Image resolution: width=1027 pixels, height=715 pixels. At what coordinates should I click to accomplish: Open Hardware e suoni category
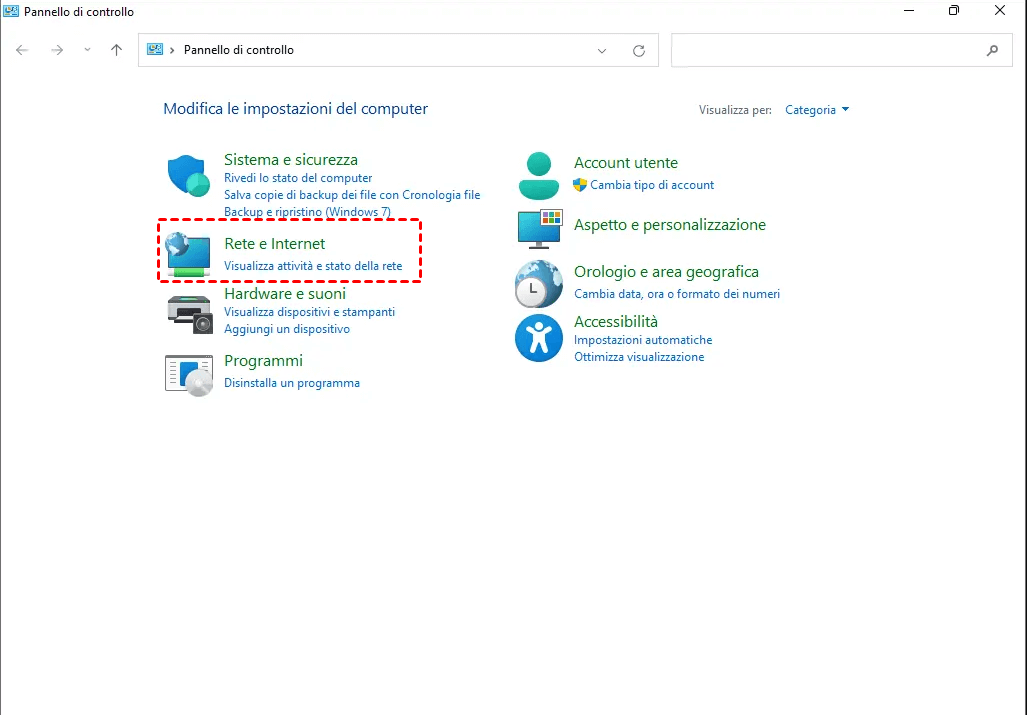coord(285,294)
